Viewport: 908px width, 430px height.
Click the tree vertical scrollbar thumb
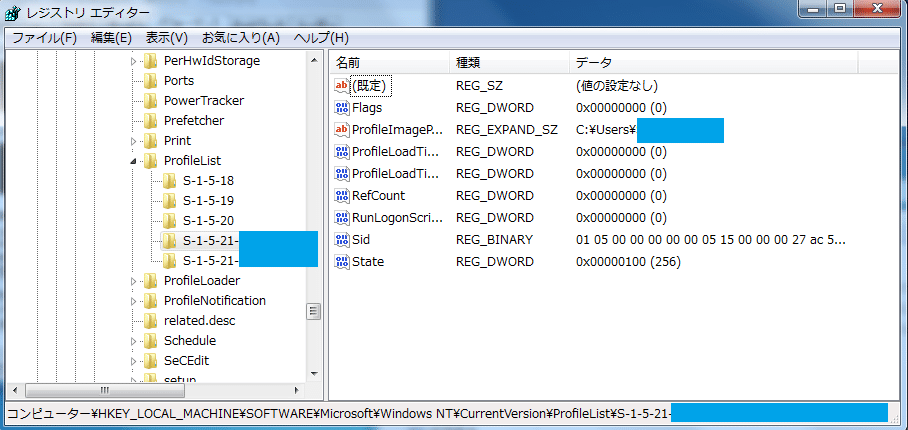point(314,311)
